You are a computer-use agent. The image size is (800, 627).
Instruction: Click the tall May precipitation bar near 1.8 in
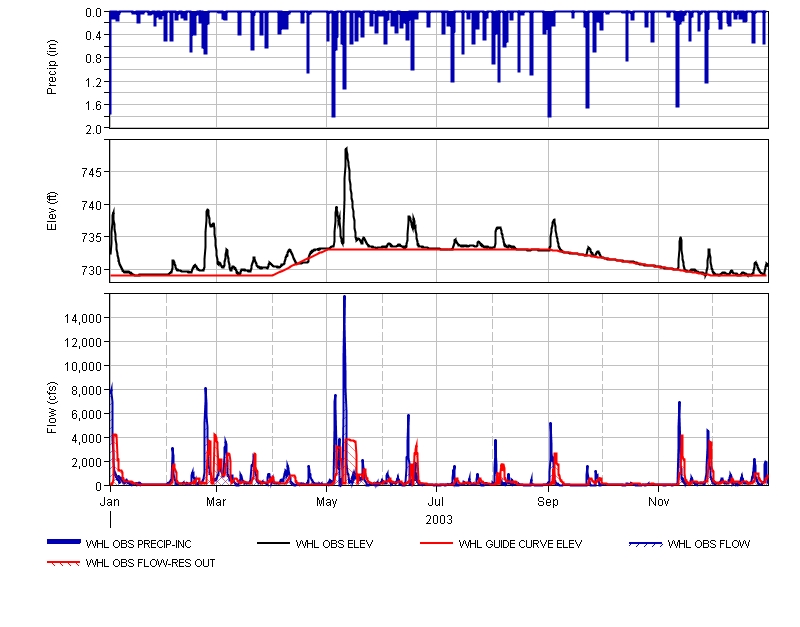click(x=333, y=65)
